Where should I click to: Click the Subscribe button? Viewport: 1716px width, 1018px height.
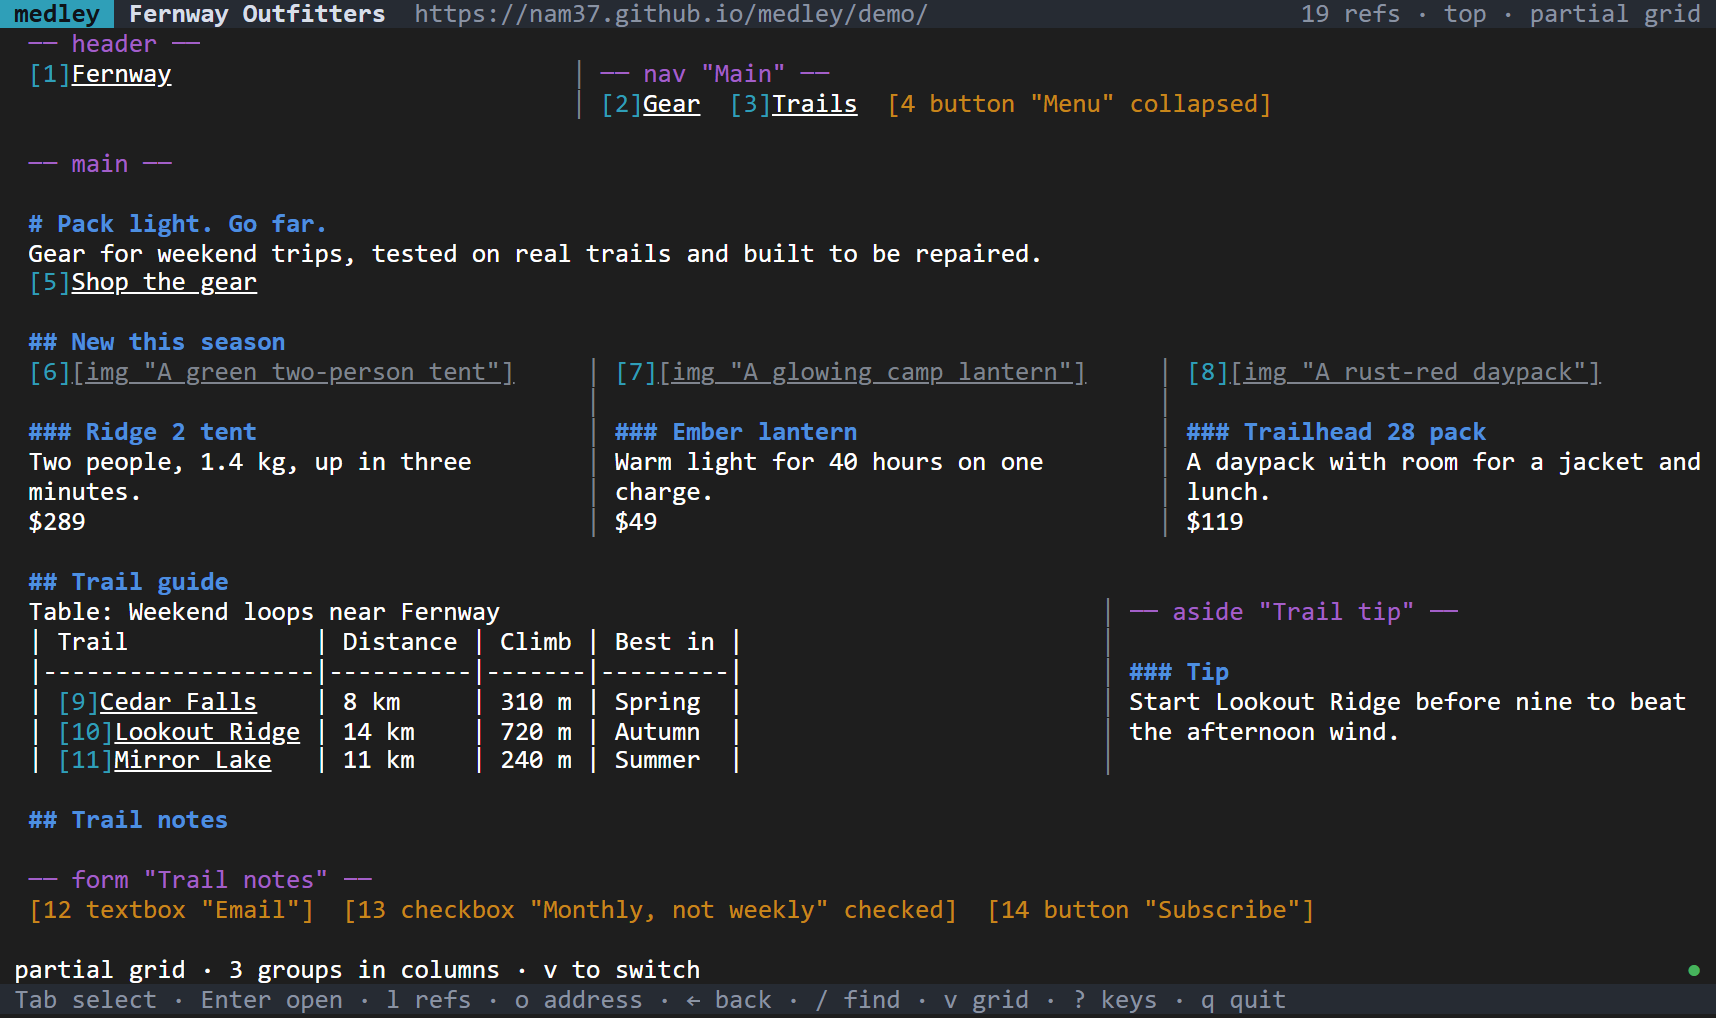click(1151, 910)
